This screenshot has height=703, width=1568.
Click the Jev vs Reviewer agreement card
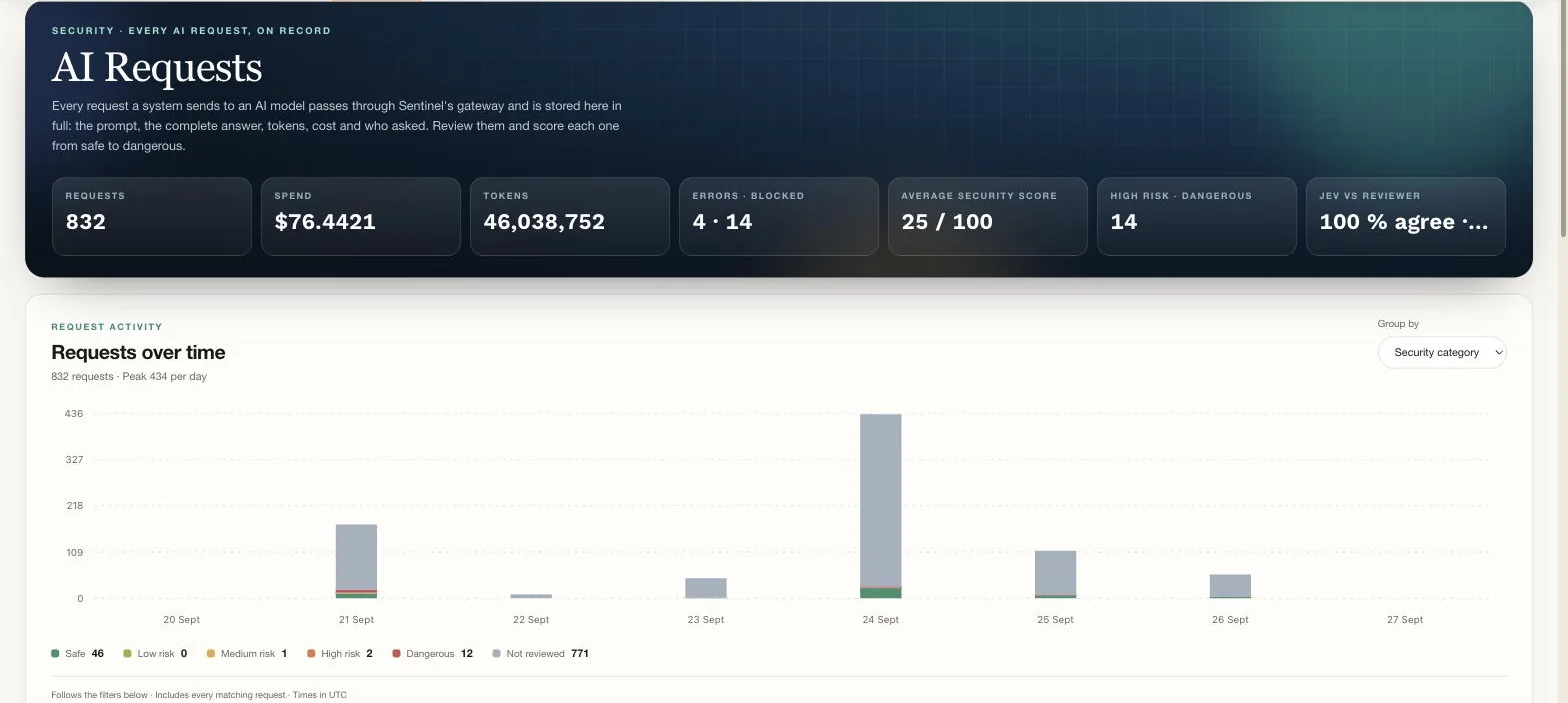pyautogui.click(x=1406, y=216)
